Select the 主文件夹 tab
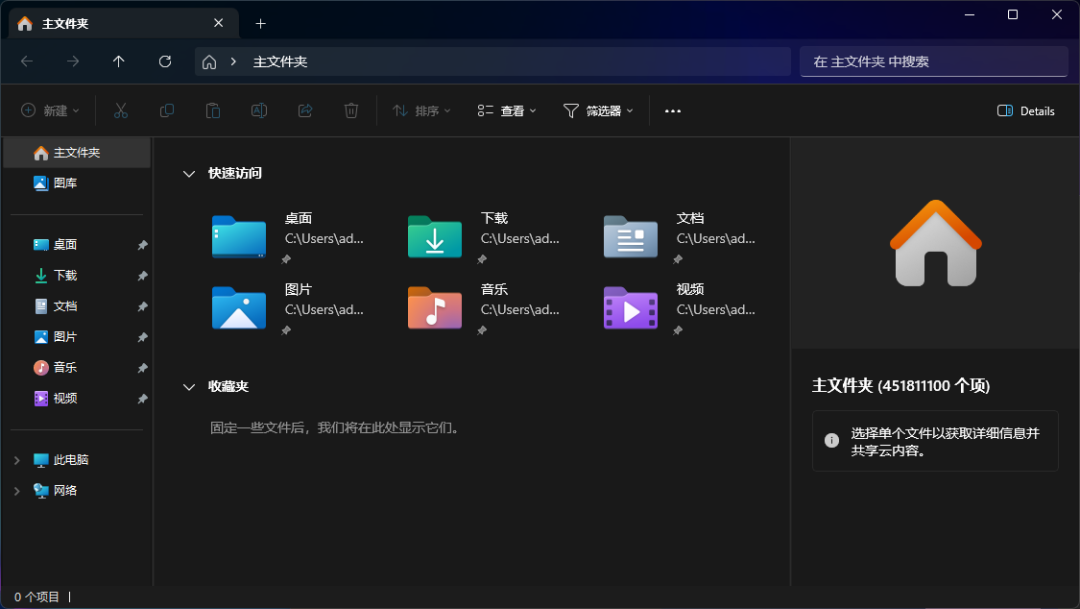Image resolution: width=1080 pixels, height=609 pixels. coord(124,23)
